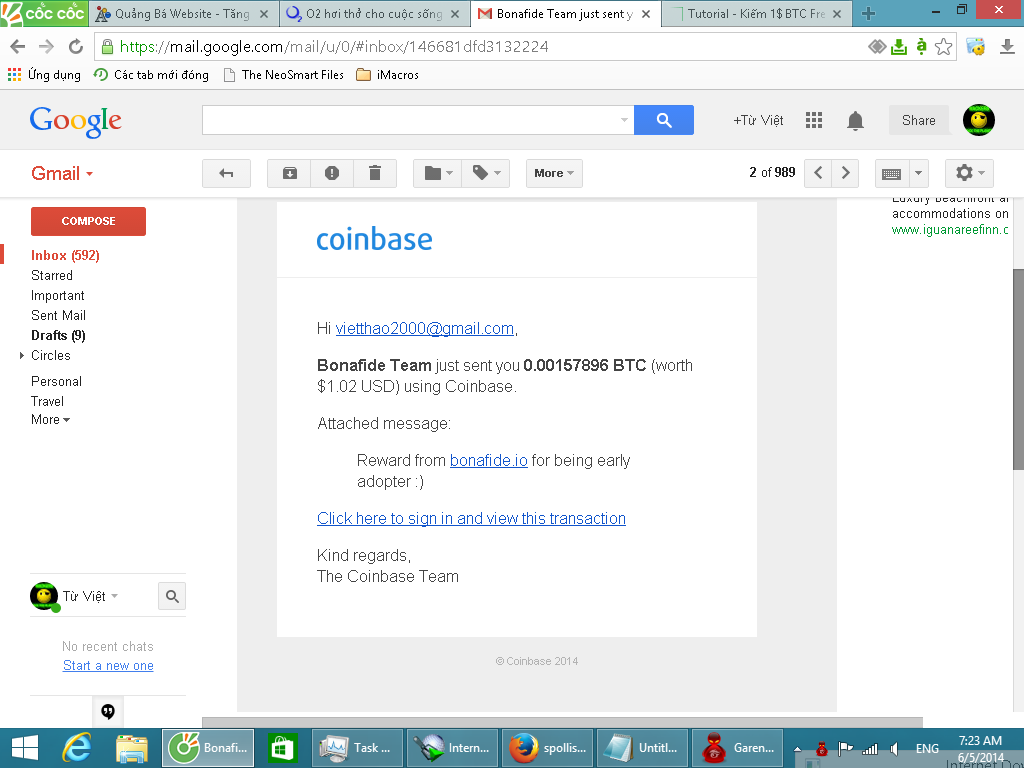This screenshot has height=768, width=1024.
Task: Open The NeoSmart Files bookmark
Action: pos(283,74)
